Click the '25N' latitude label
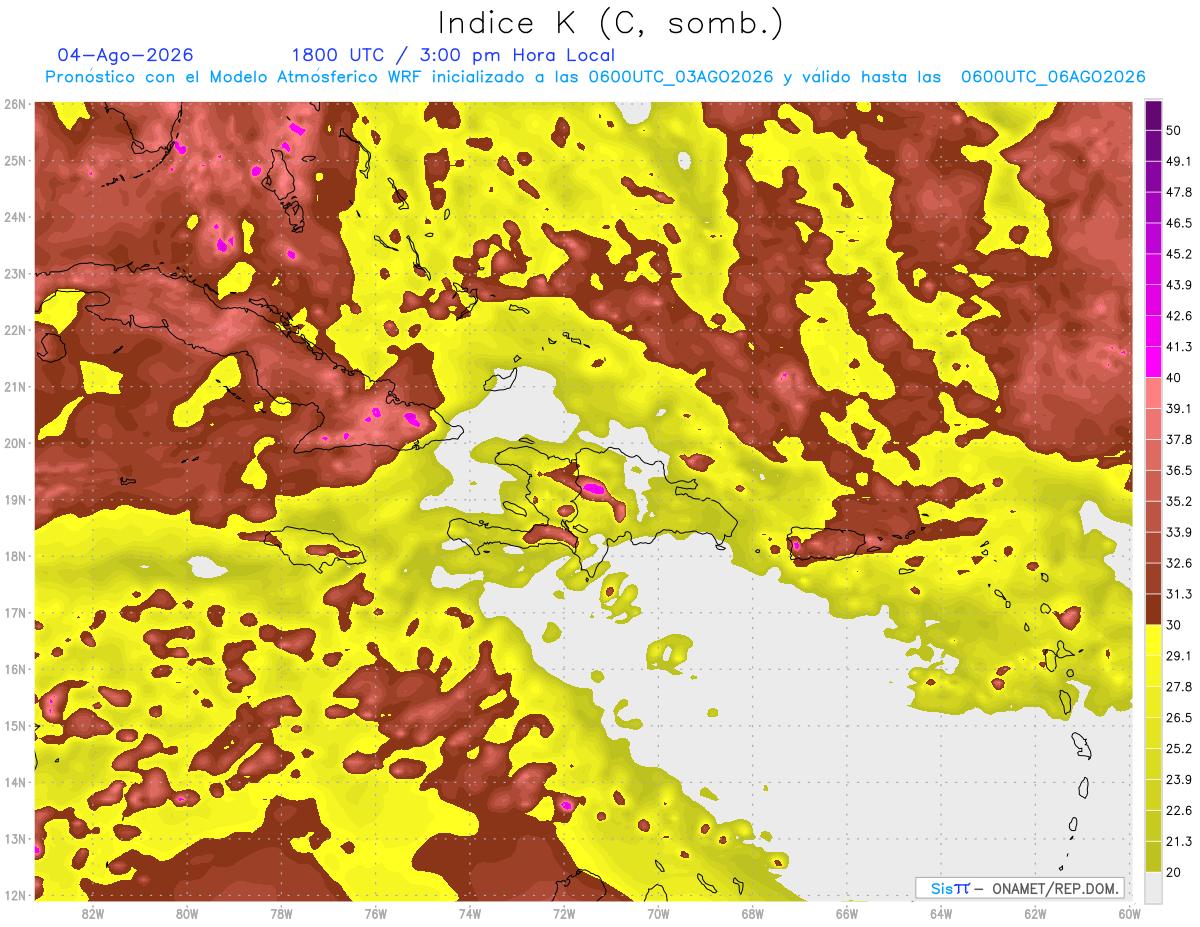 click(14, 160)
